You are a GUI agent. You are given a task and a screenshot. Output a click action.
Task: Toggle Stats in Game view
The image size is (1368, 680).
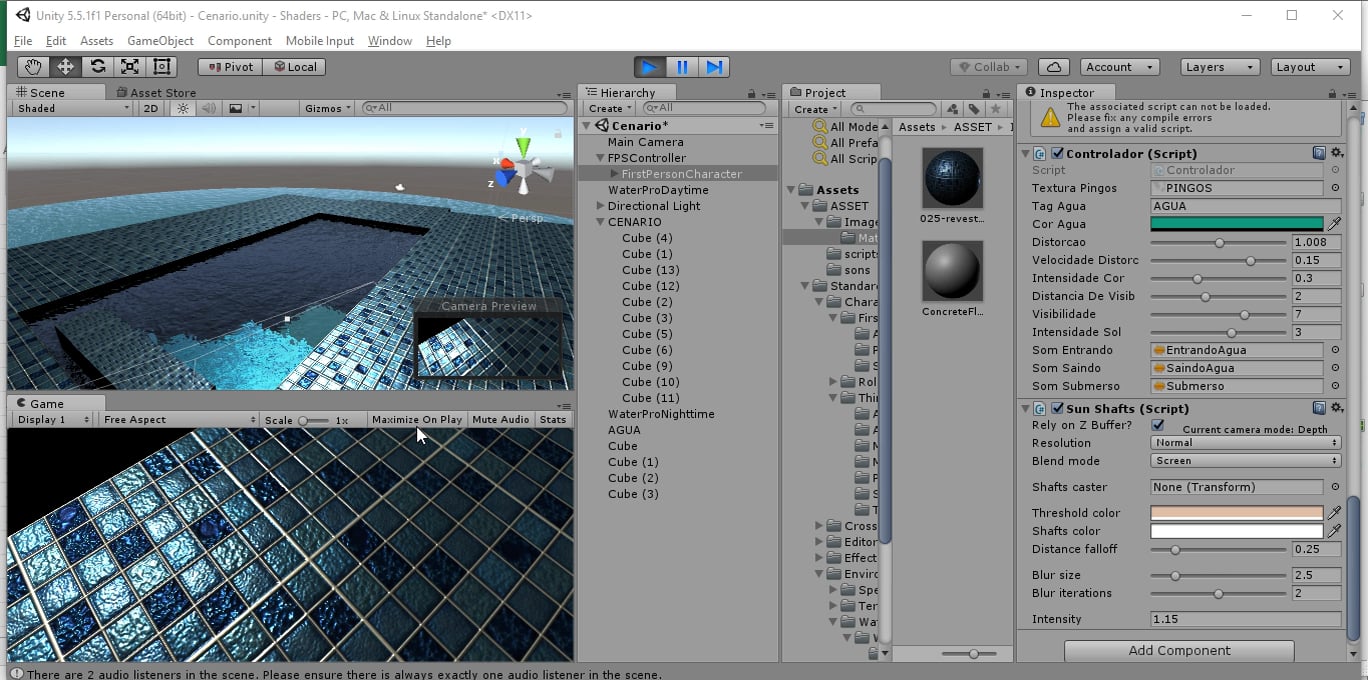pos(553,420)
